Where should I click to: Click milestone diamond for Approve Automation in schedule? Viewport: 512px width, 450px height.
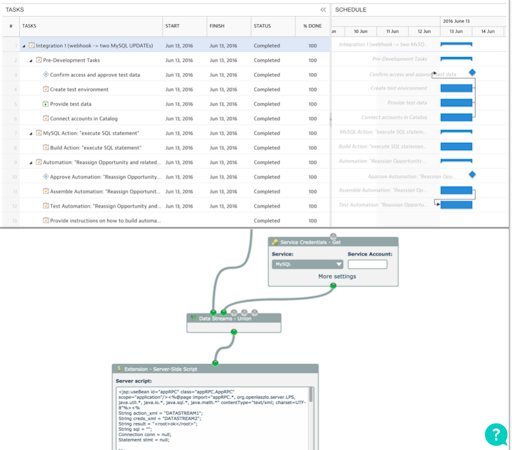pyautogui.click(x=472, y=174)
